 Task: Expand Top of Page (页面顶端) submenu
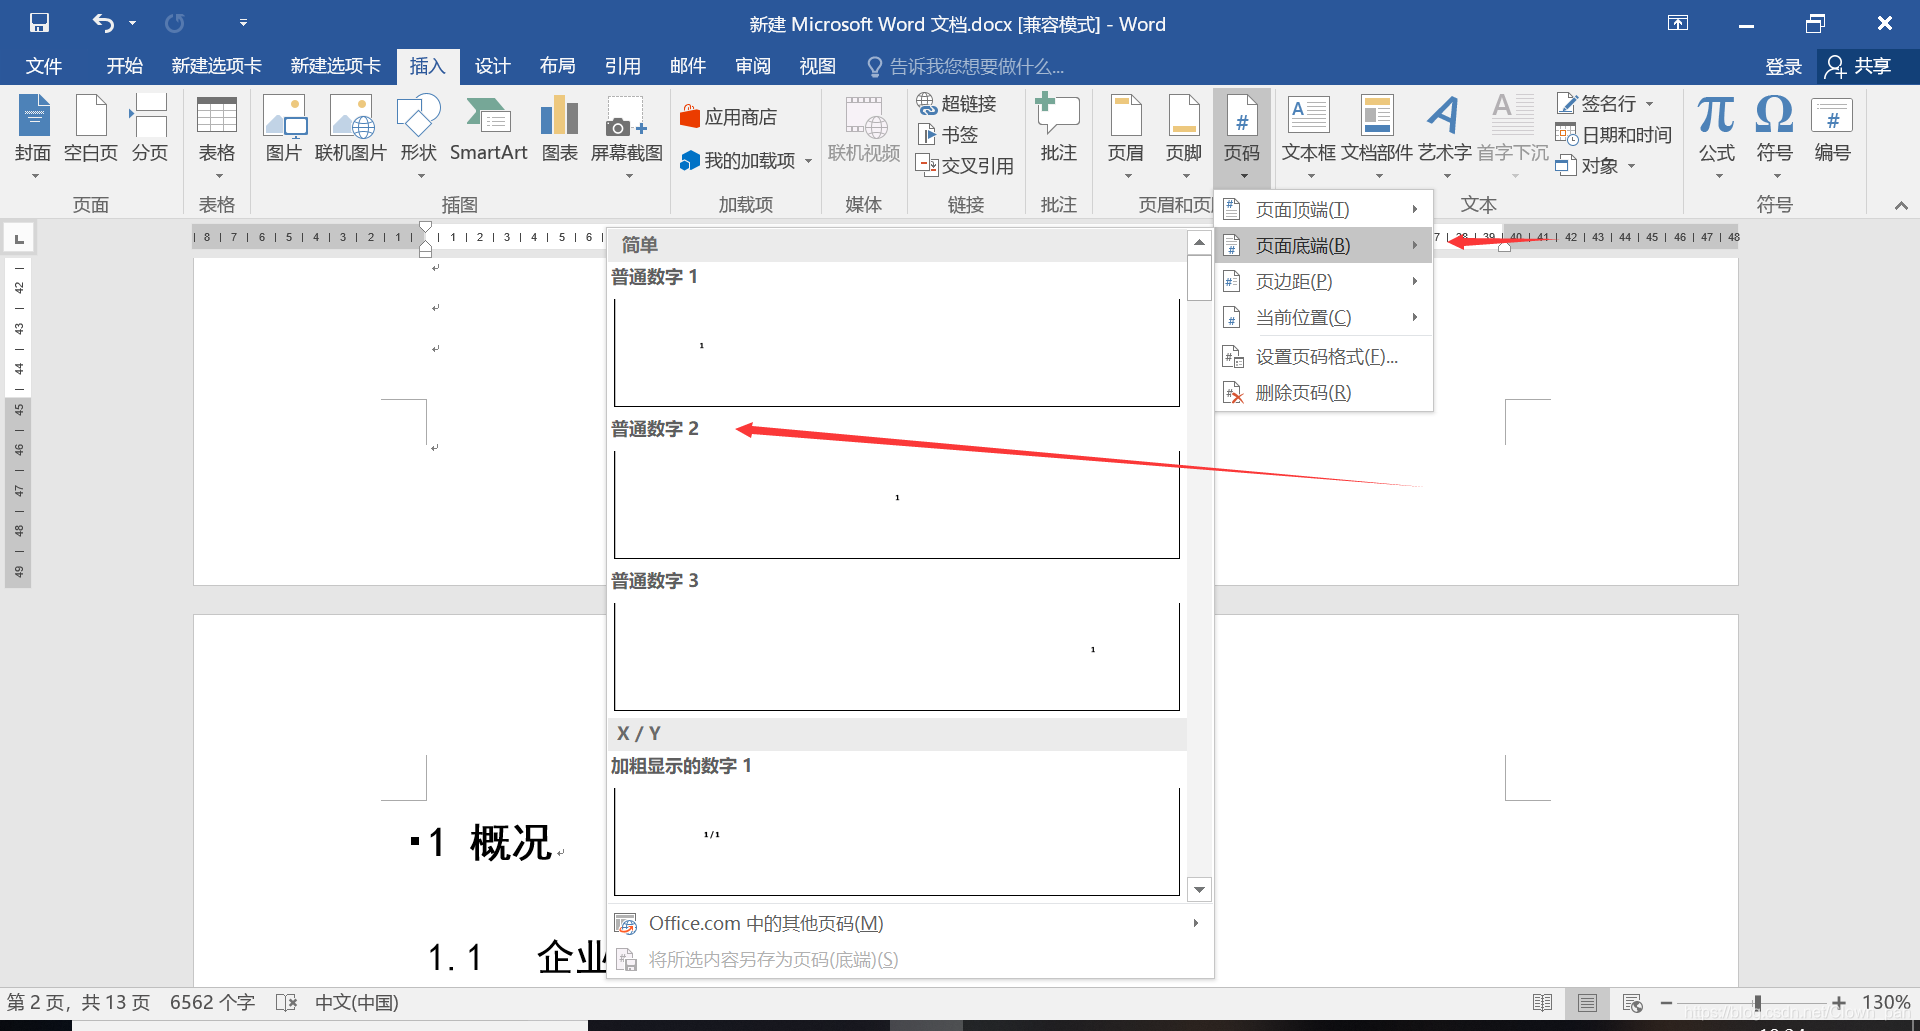[x=1324, y=210]
